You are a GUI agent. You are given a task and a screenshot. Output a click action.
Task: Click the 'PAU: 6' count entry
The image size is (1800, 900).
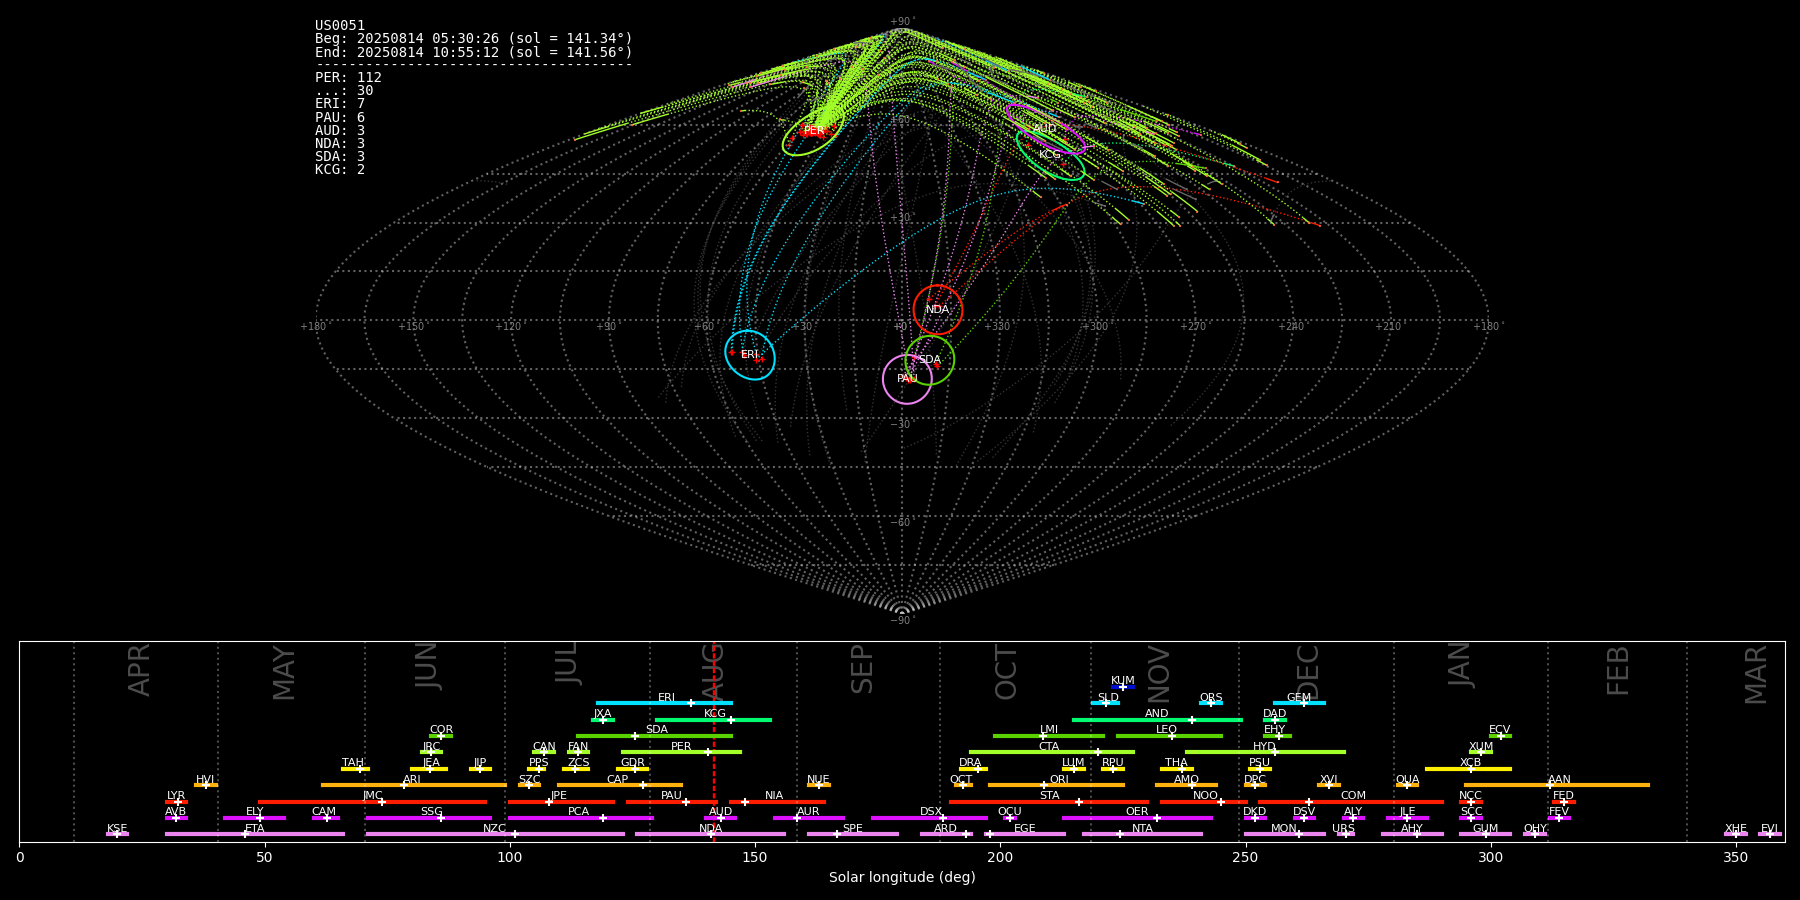[340, 117]
